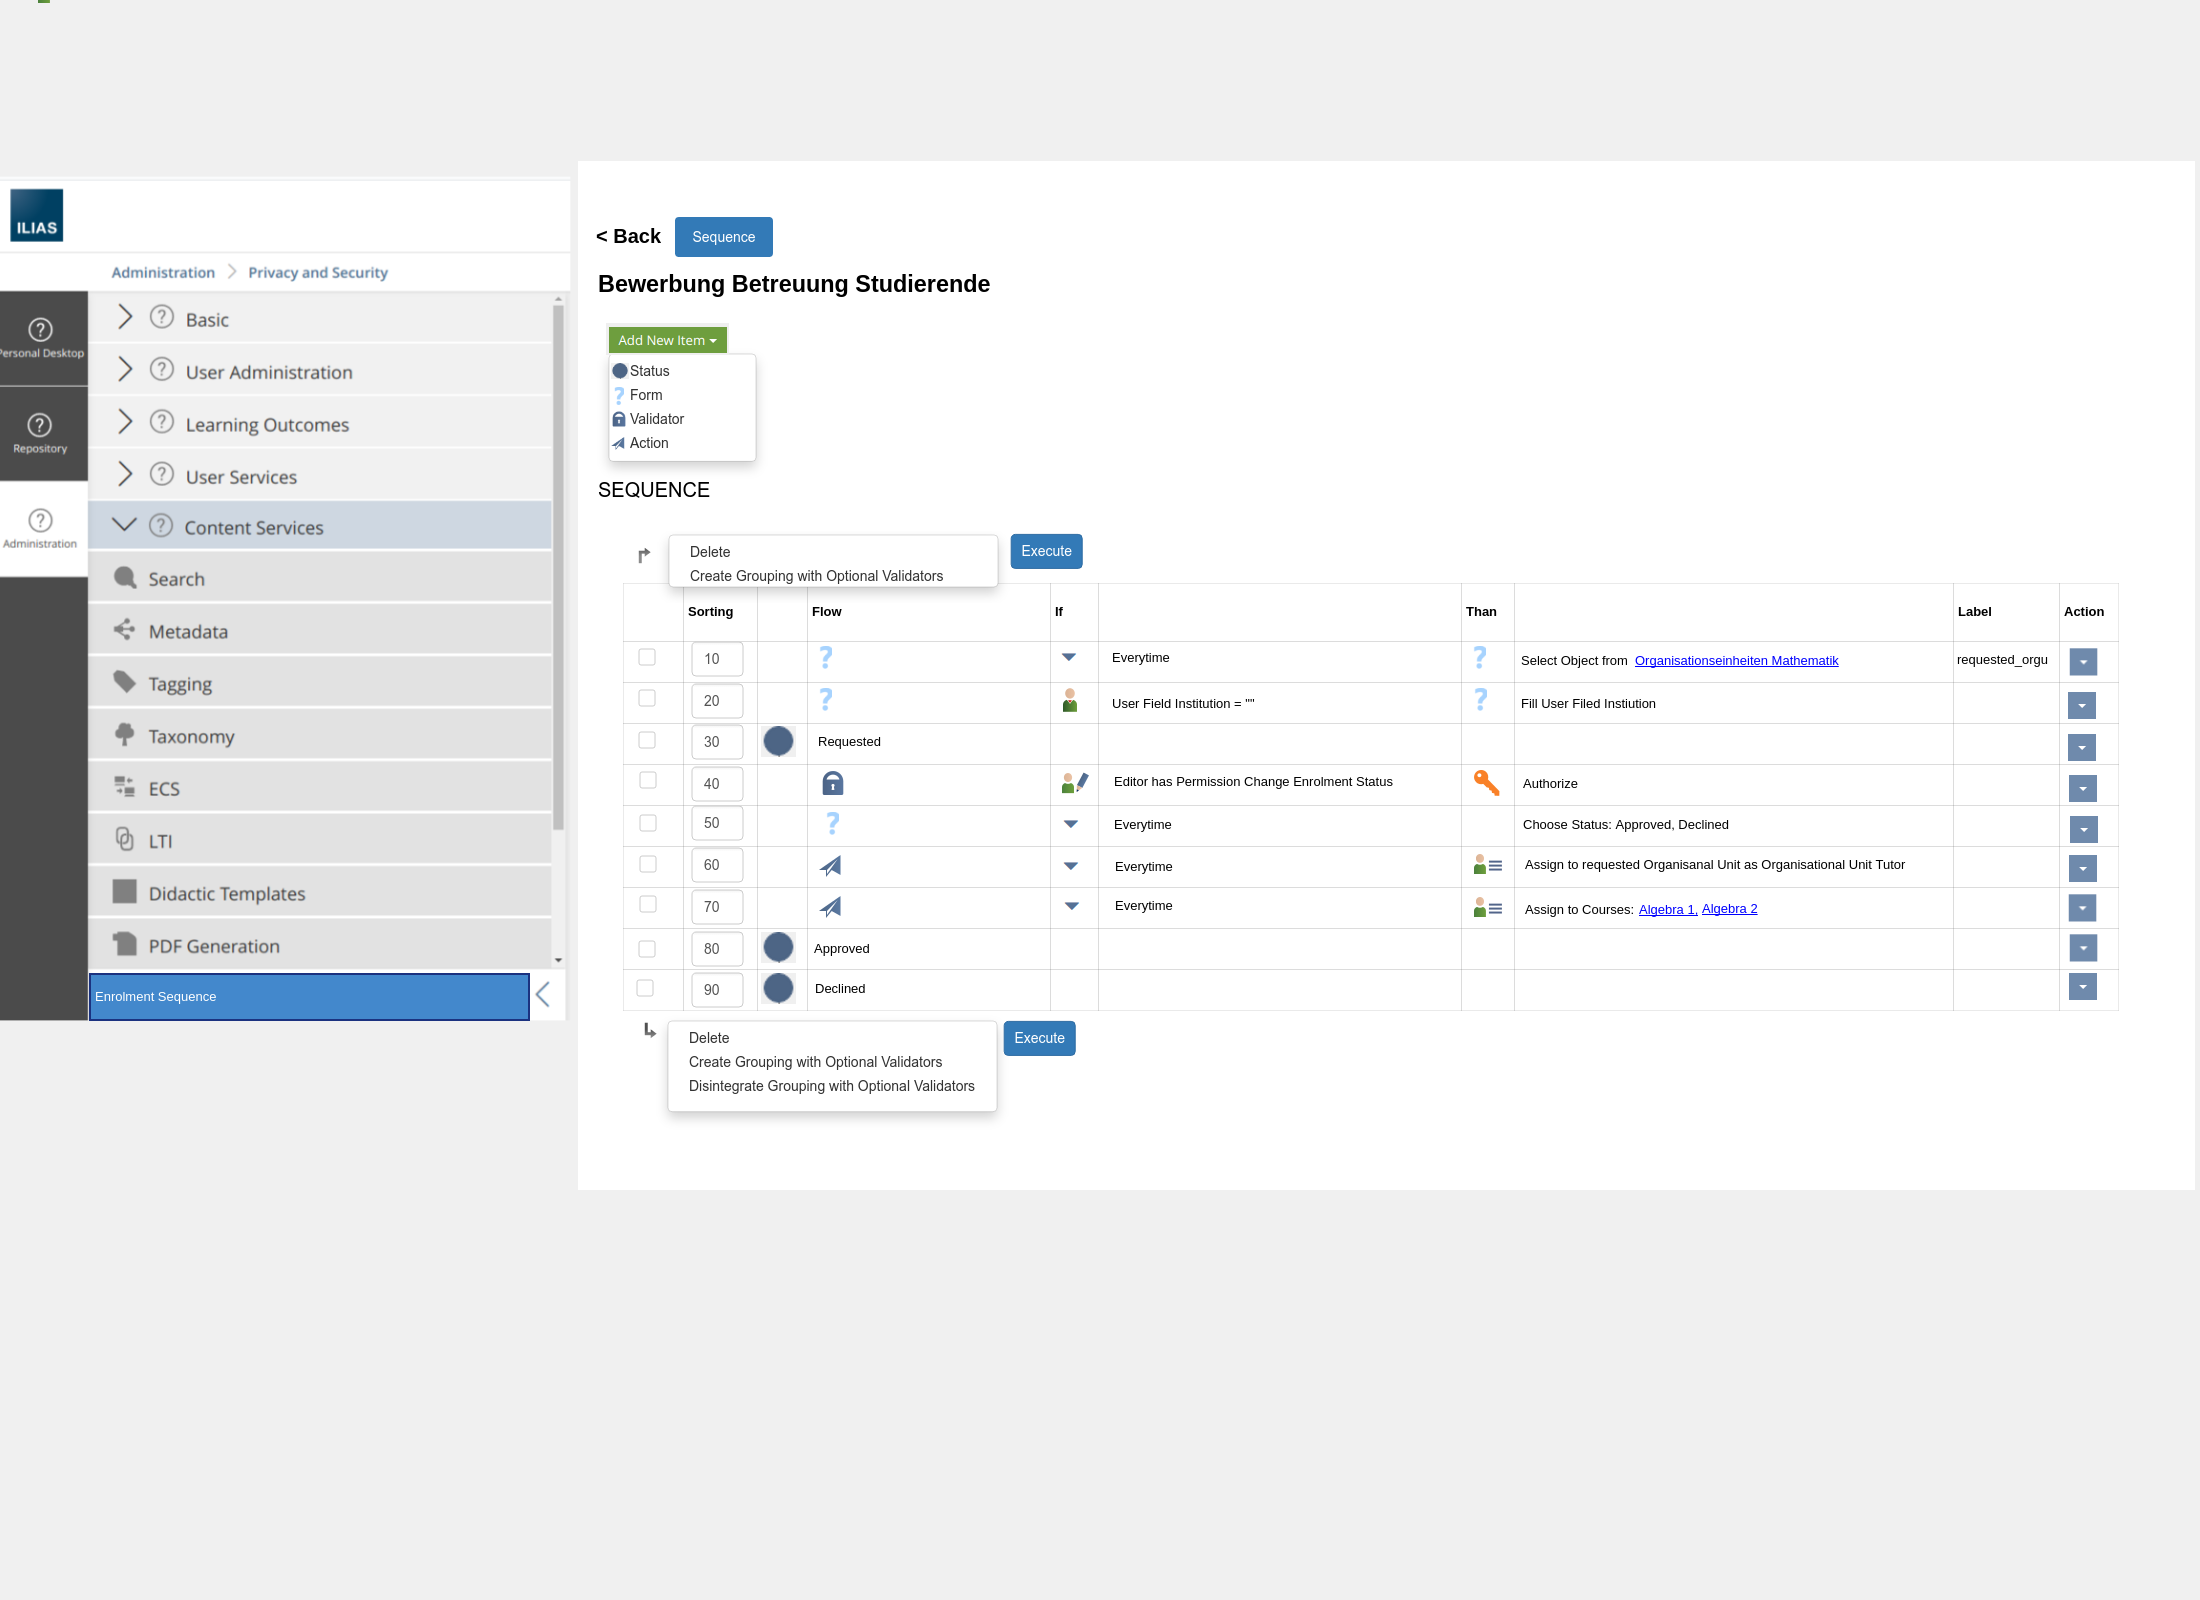Image resolution: width=2200 pixels, height=1600 pixels.
Task: Open action dropdown for requested_orgu row
Action: coord(2083,662)
